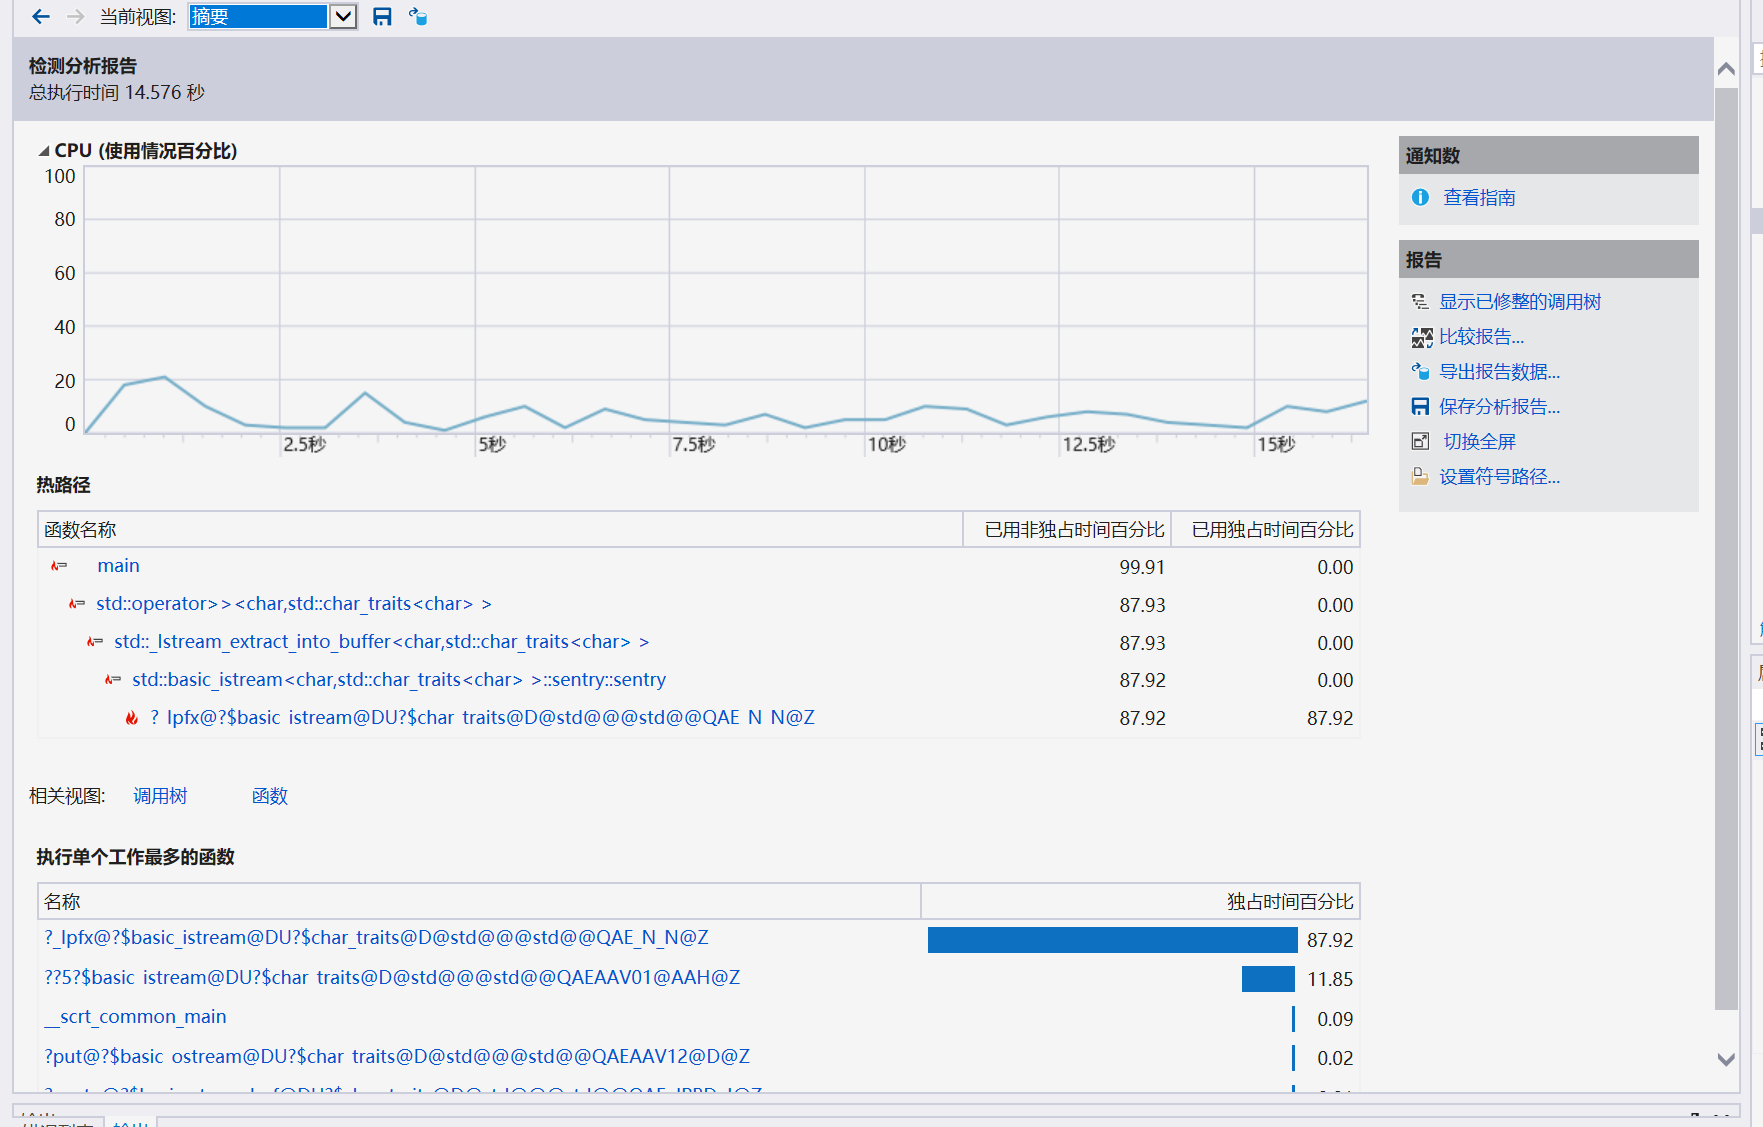The width and height of the screenshot is (1763, 1127).
Task: Click the info icon beside 查看指南
Action: coord(1420,198)
